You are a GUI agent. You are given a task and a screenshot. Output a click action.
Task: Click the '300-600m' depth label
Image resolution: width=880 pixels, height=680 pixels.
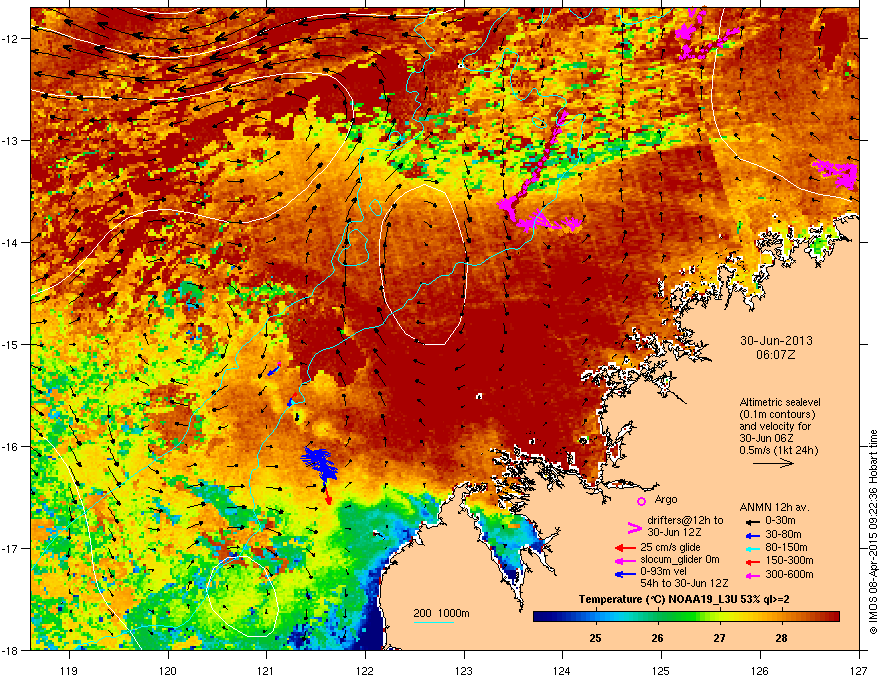click(x=789, y=575)
